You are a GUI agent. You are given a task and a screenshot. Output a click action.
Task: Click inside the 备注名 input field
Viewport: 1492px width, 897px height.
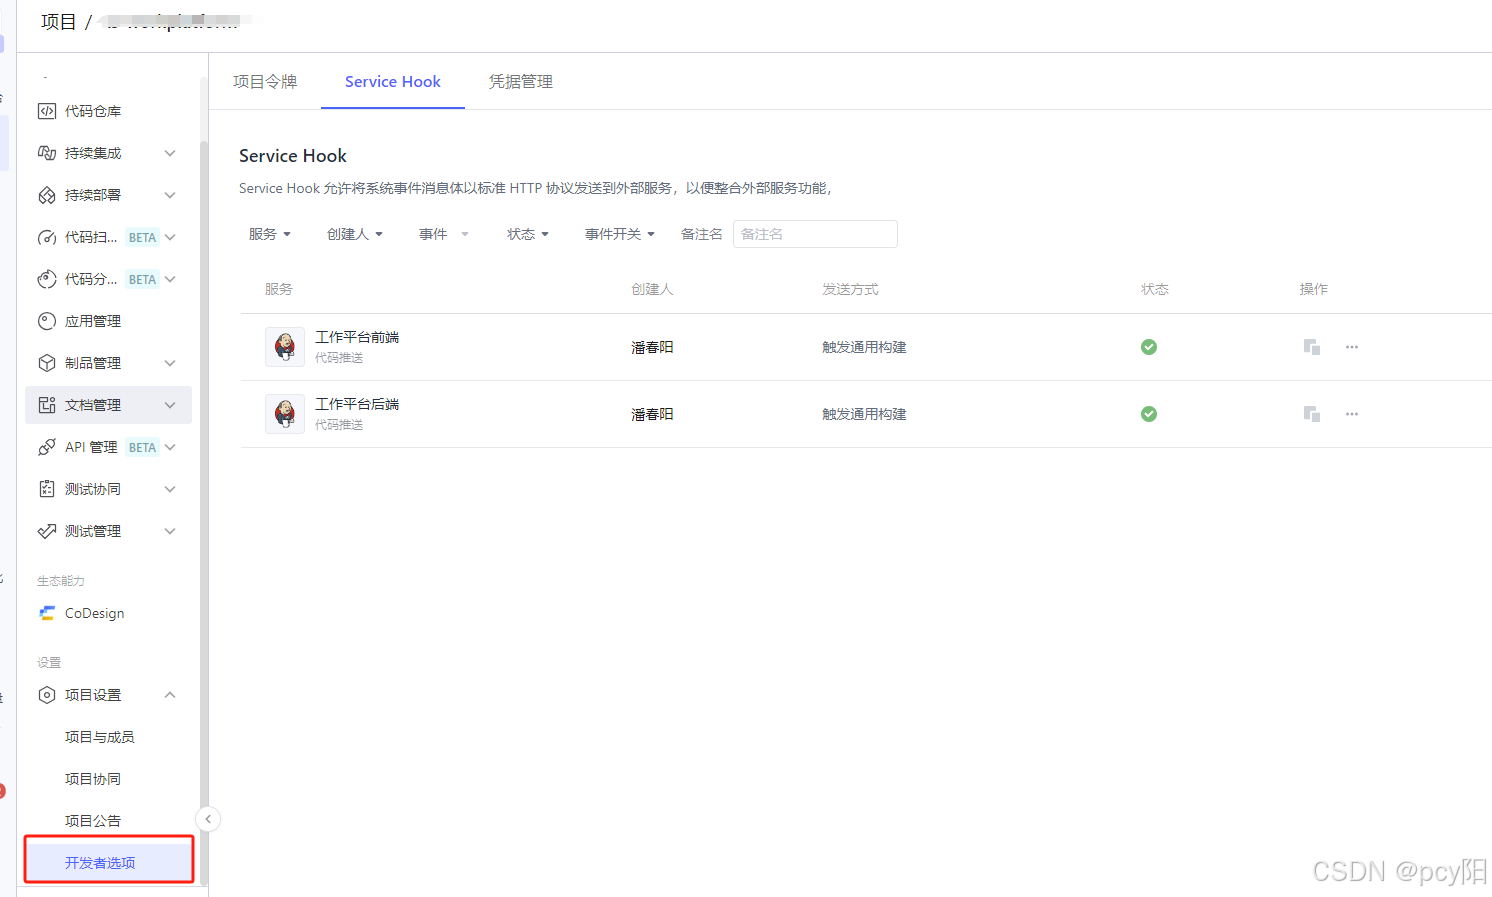tap(814, 233)
